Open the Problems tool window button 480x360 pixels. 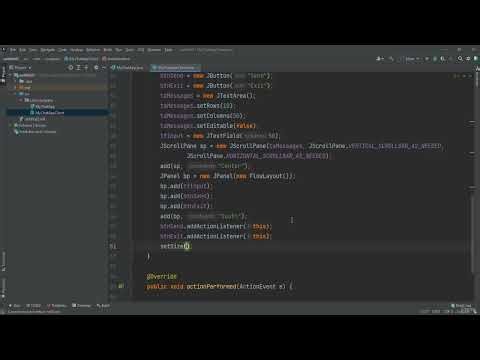pos(57,305)
